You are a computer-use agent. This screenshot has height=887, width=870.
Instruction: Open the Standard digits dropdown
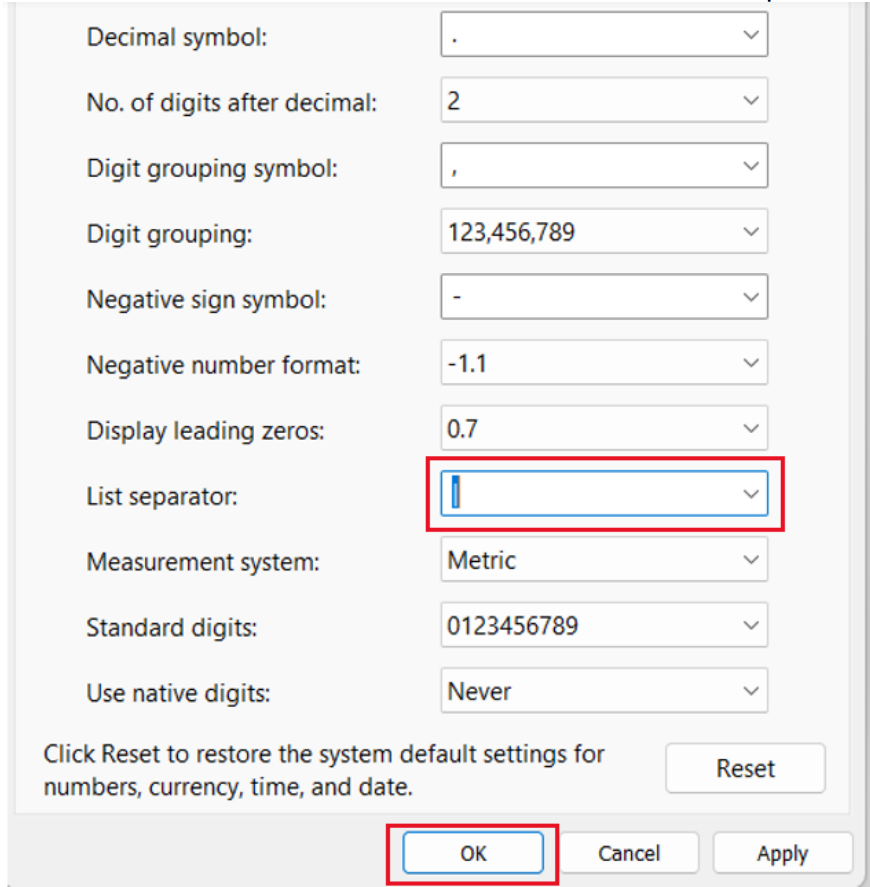(750, 626)
